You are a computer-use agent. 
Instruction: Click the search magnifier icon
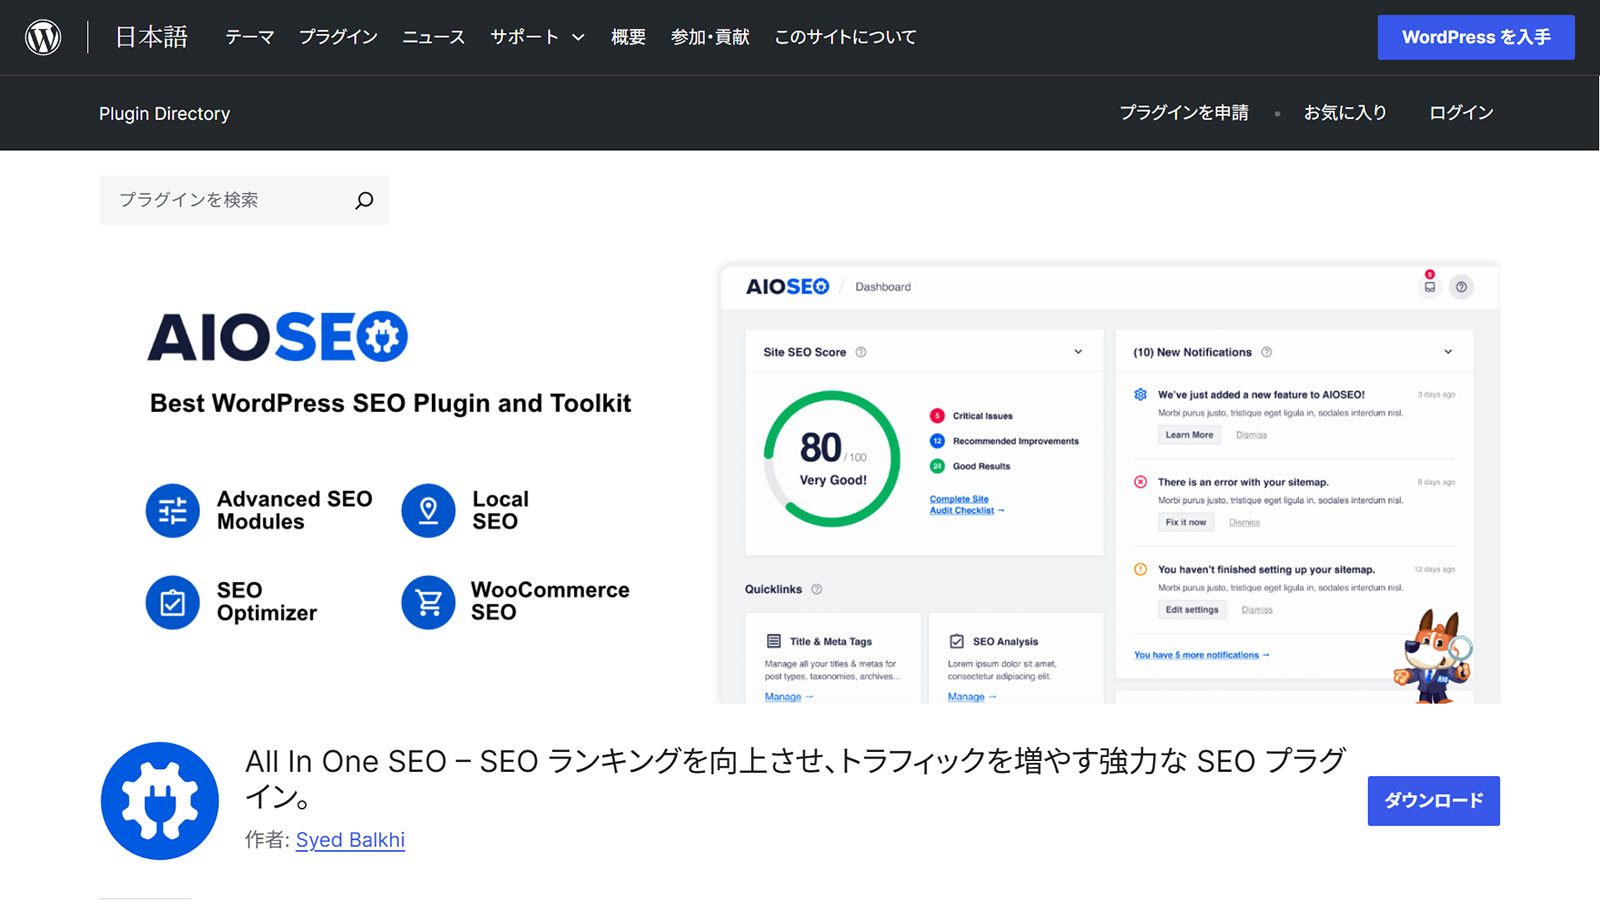click(364, 200)
